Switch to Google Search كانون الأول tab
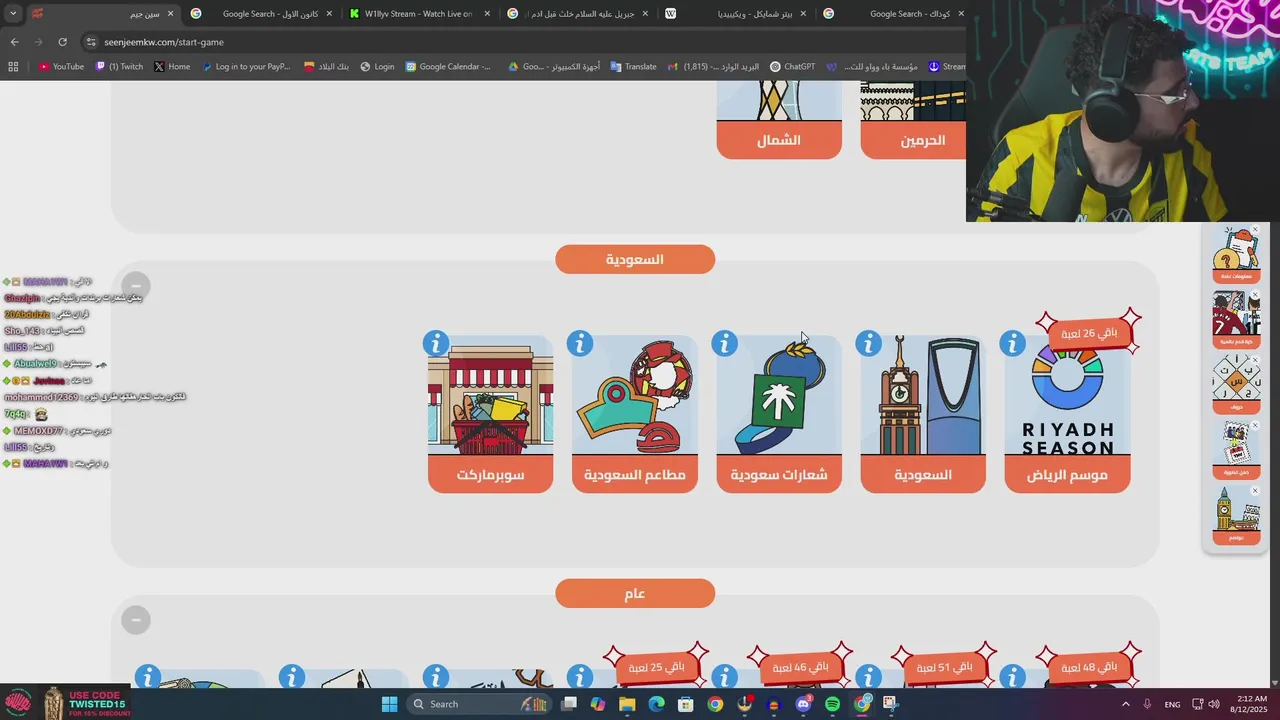Viewport: 1280px width, 720px height. tap(262, 14)
